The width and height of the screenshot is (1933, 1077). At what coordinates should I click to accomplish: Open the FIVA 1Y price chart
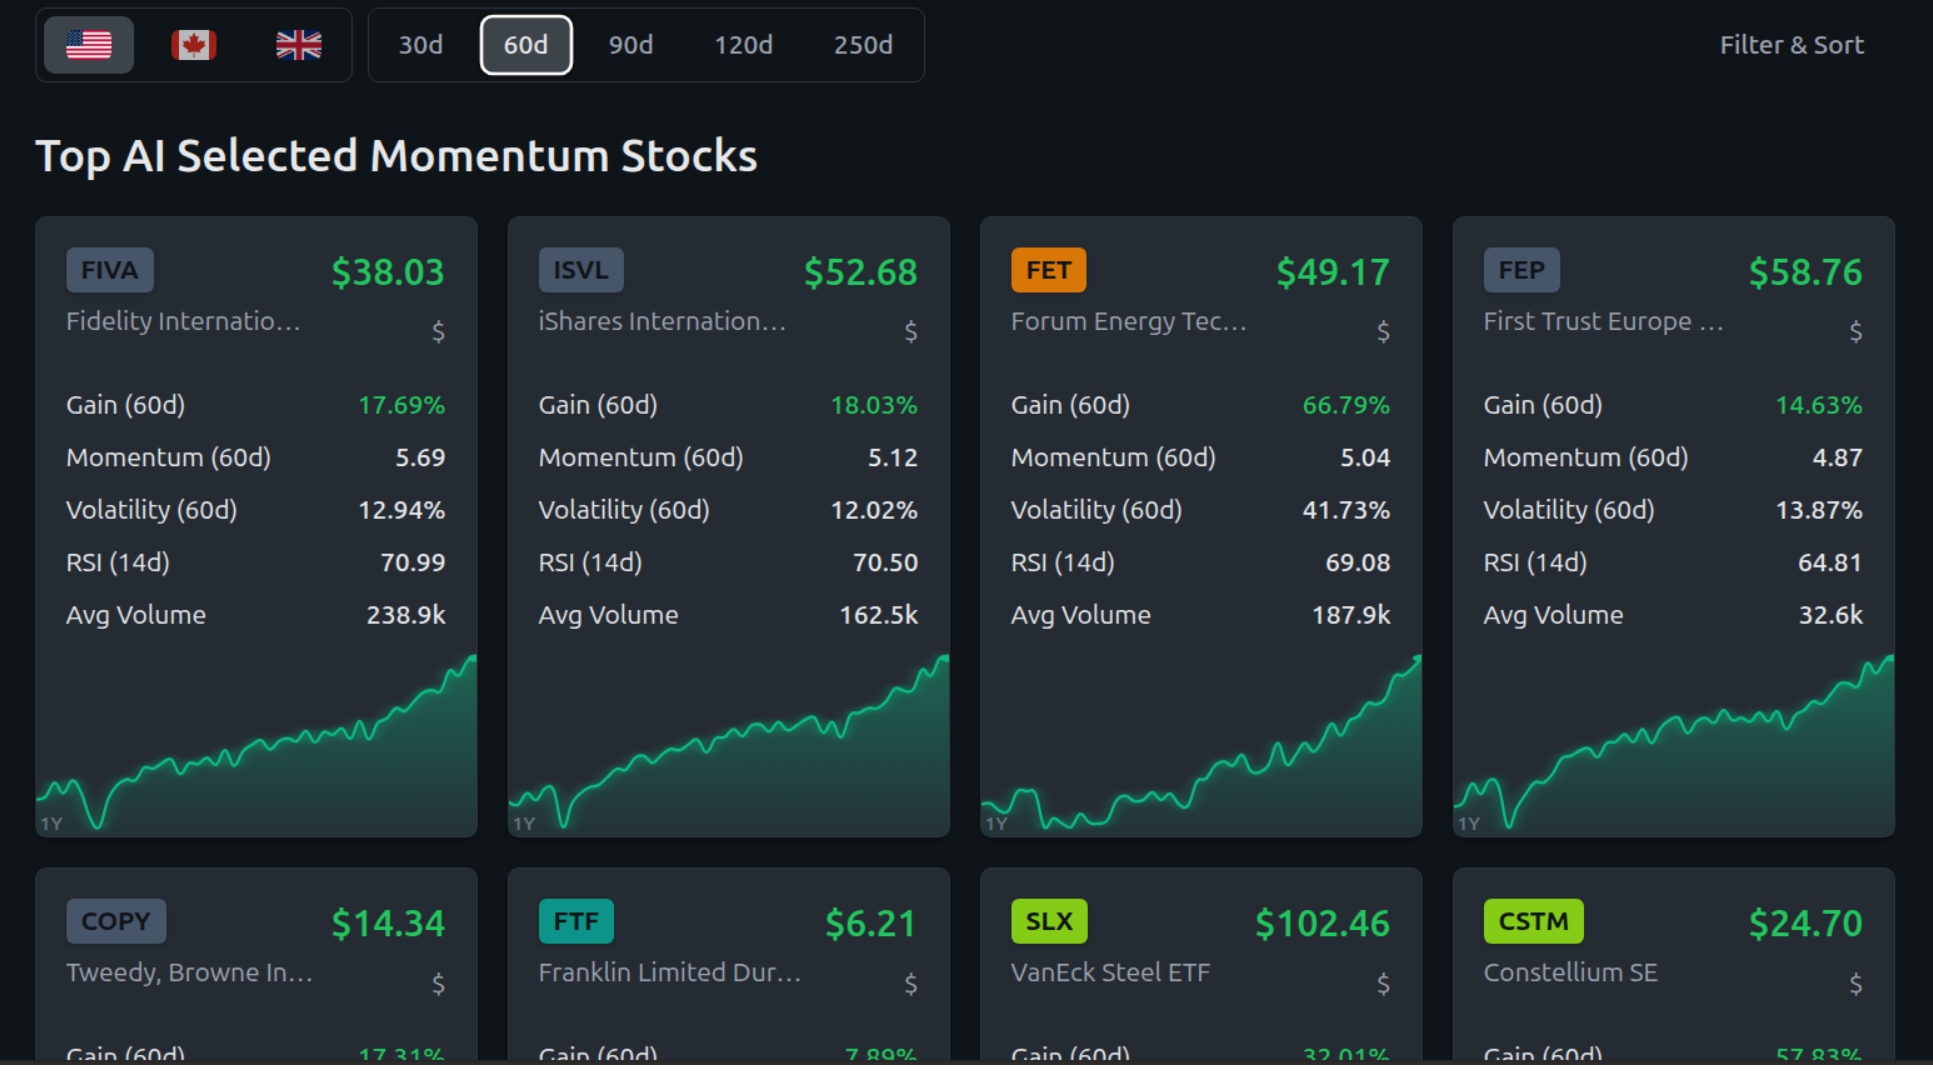[256, 750]
